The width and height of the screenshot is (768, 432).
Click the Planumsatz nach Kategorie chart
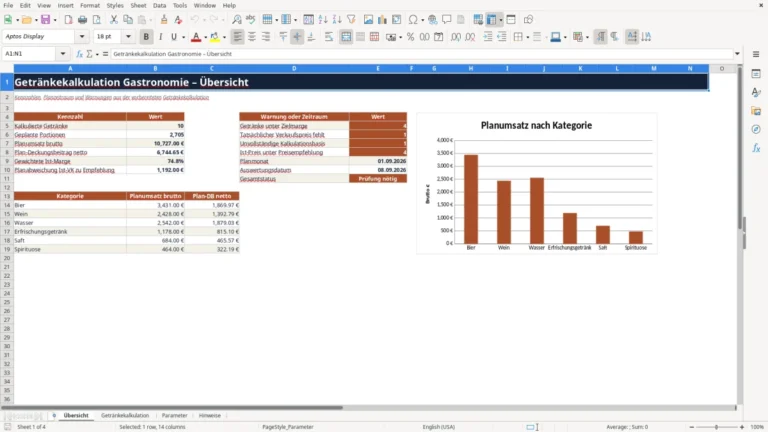pos(536,183)
